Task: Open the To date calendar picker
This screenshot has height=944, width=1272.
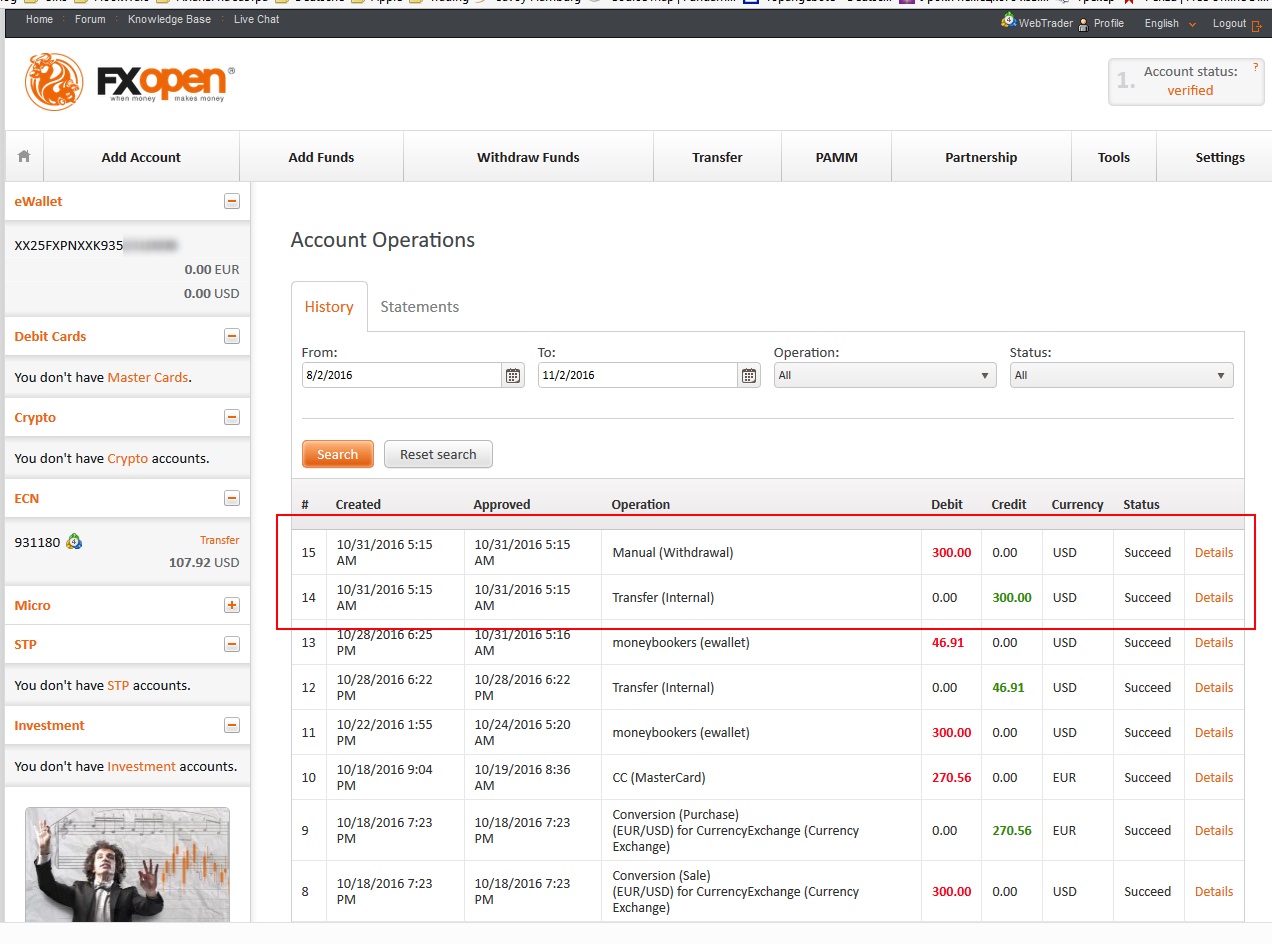Action: 749,376
